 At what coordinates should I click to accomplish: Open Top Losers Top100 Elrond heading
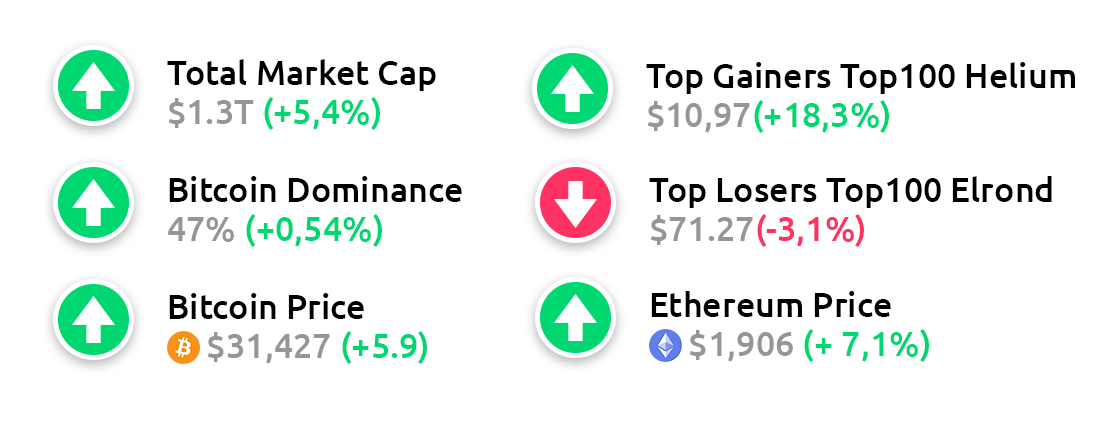[851, 190]
